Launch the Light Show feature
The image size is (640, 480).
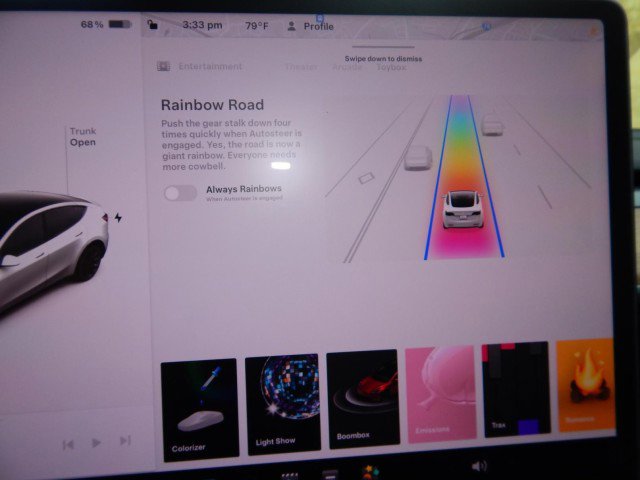tap(282, 402)
